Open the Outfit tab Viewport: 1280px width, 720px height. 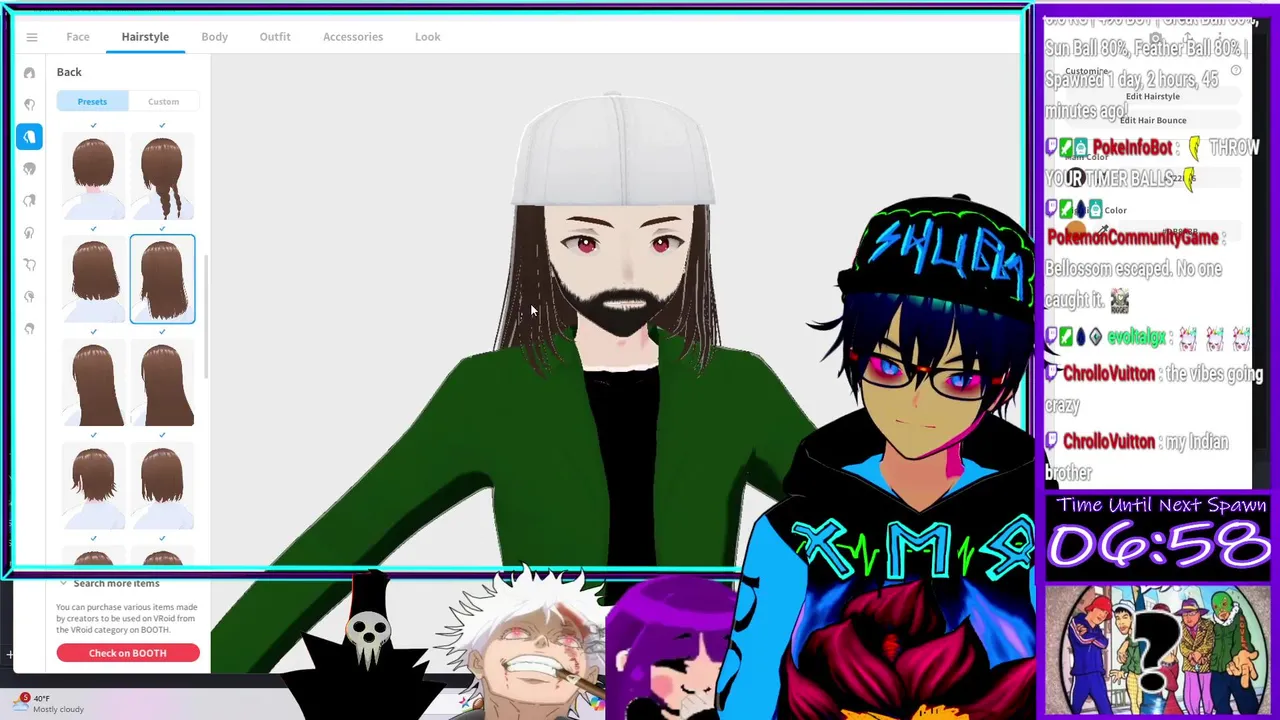(275, 37)
